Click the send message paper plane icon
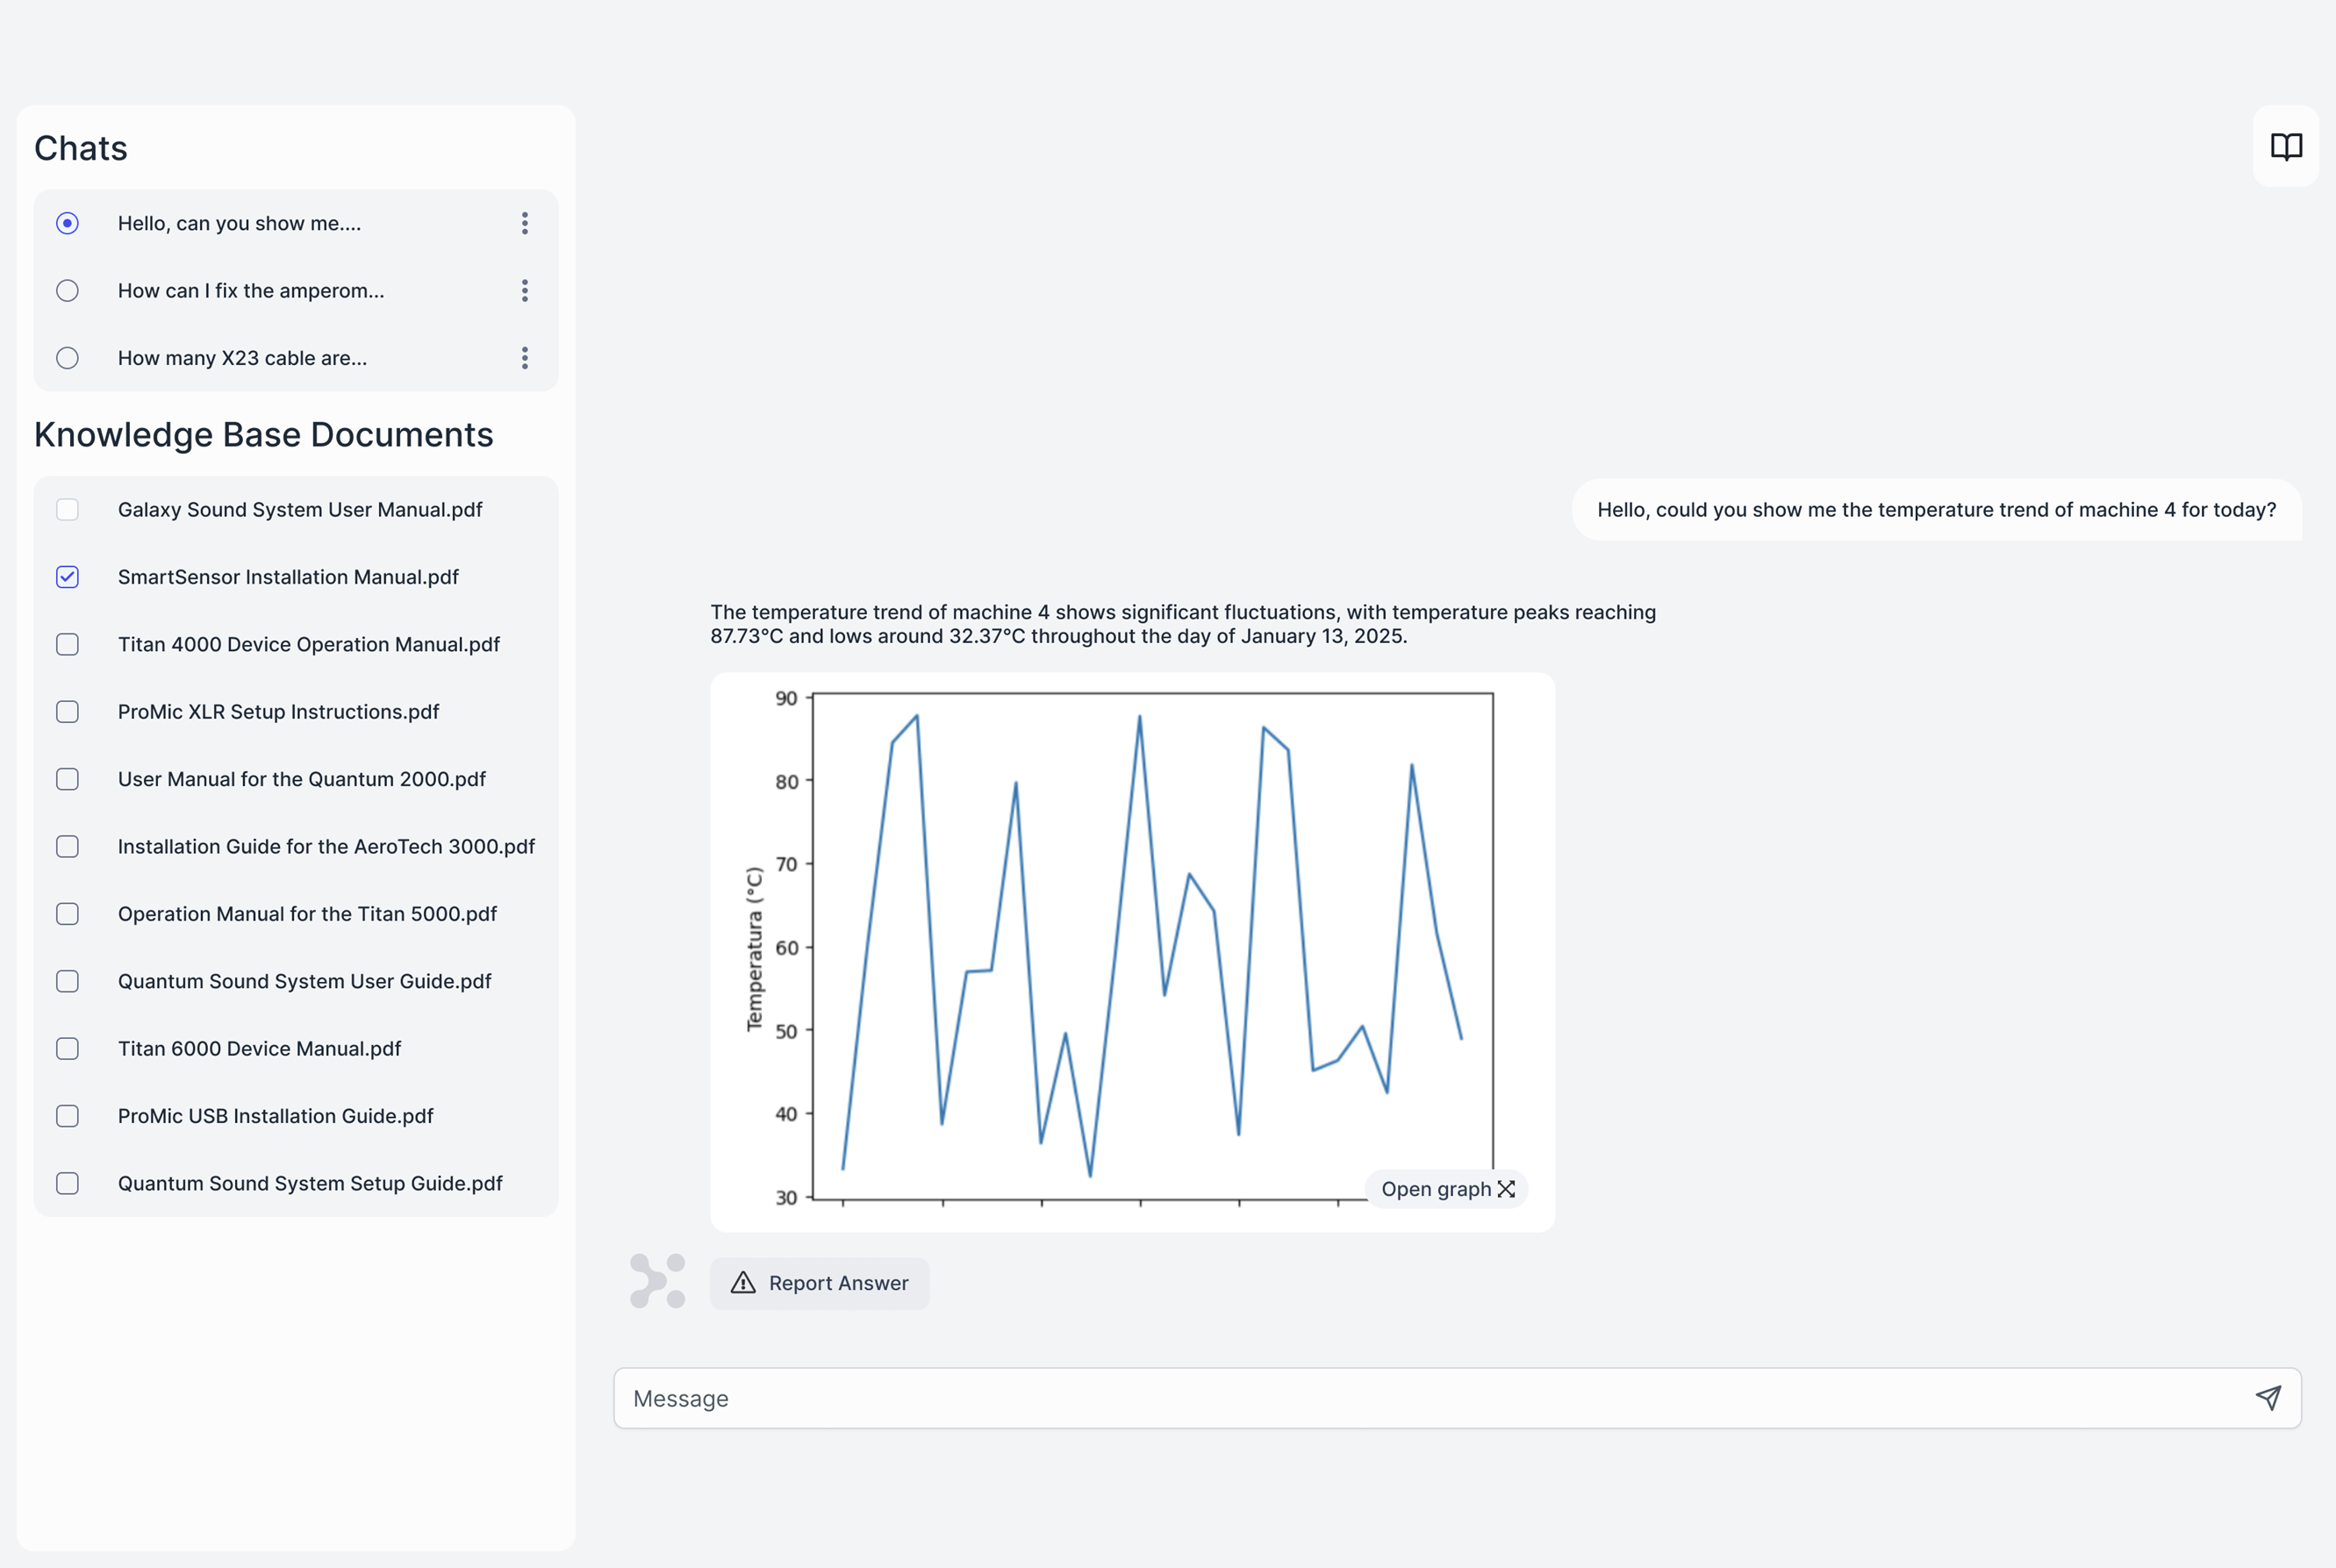The width and height of the screenshot is (2336, 1568). [2268, 1397]
